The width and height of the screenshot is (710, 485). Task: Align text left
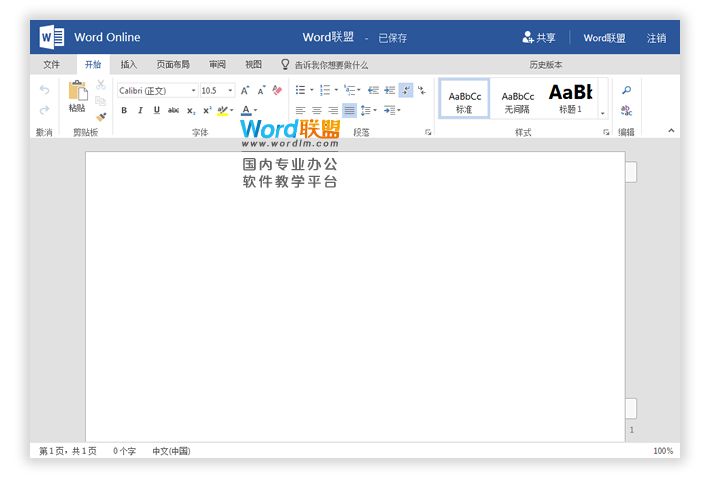300,110
